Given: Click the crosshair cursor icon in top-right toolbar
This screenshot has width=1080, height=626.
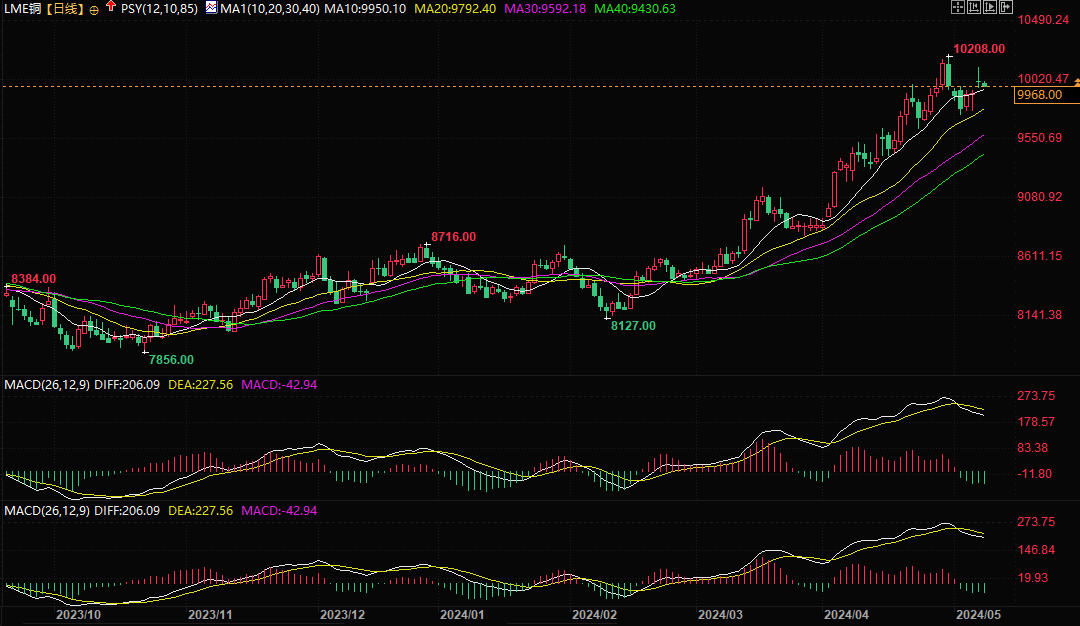Looking at the screenshot, I should tap(957, 8).
